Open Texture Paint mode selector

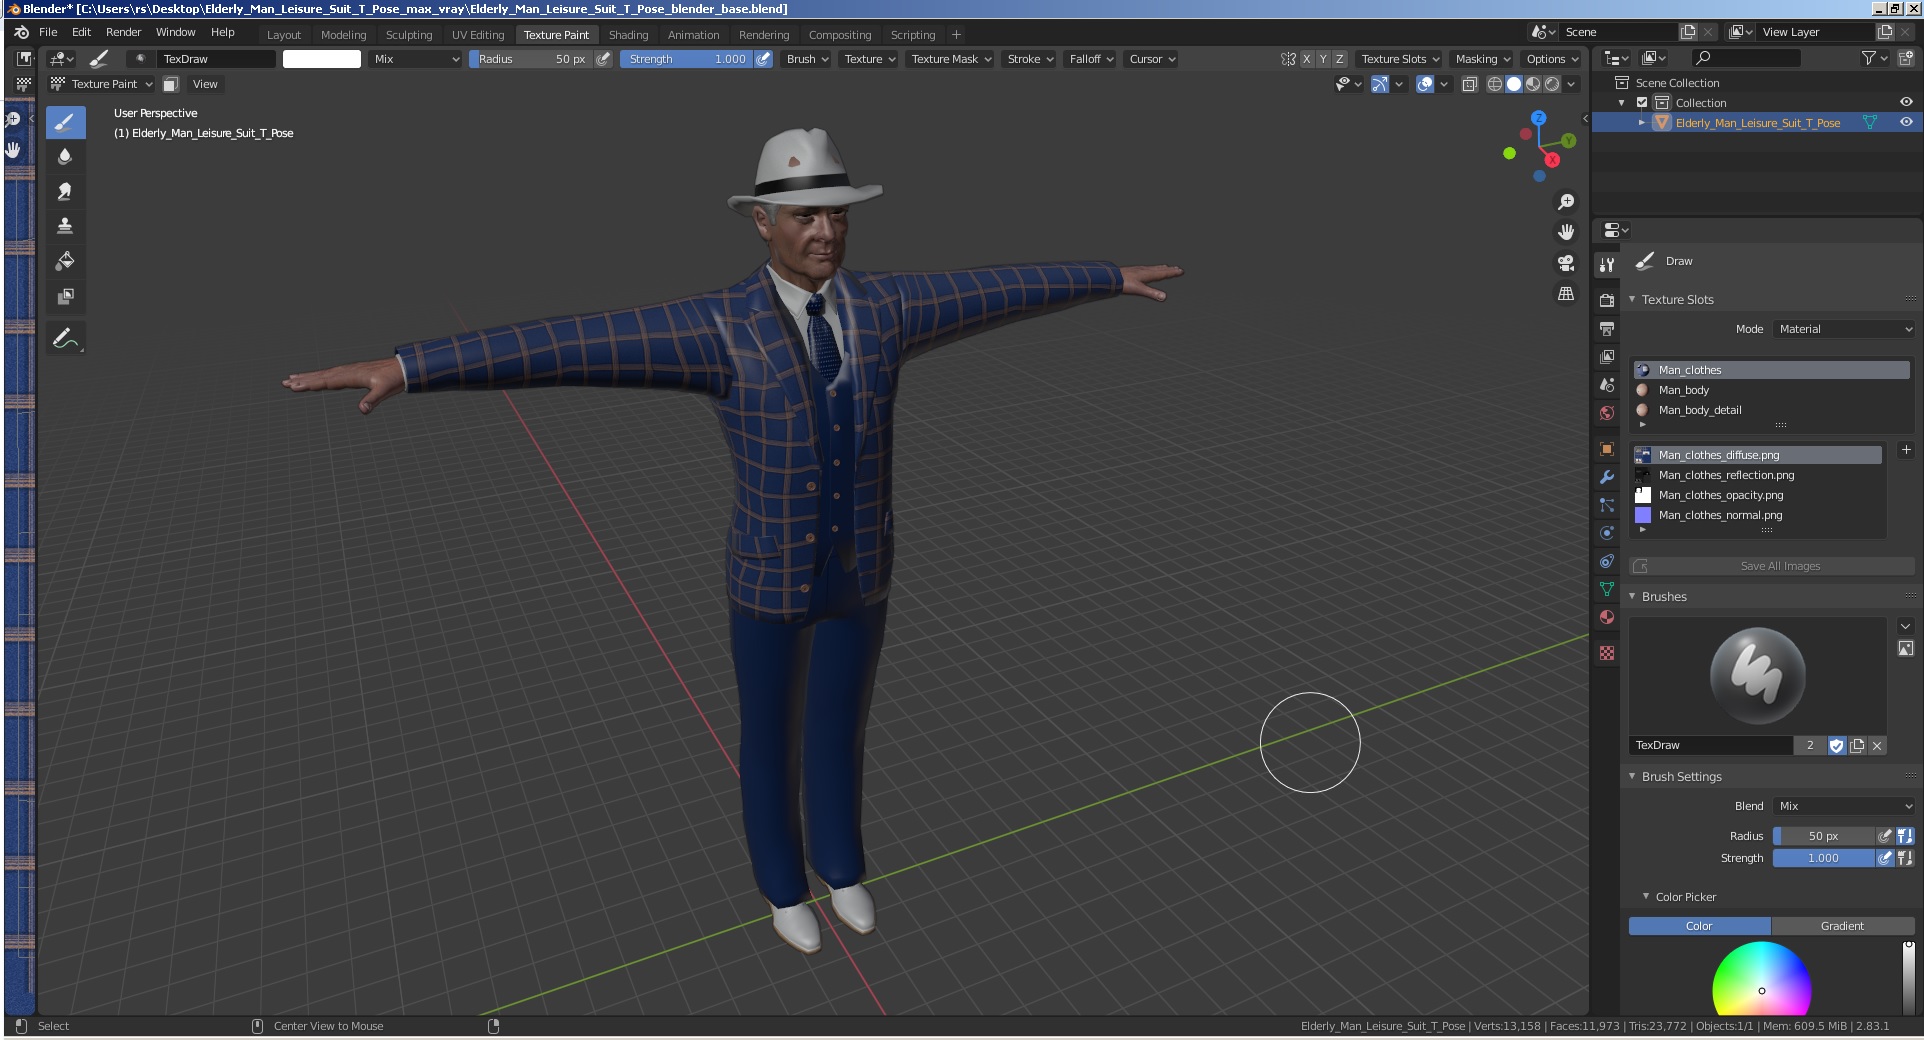[102, 84]
